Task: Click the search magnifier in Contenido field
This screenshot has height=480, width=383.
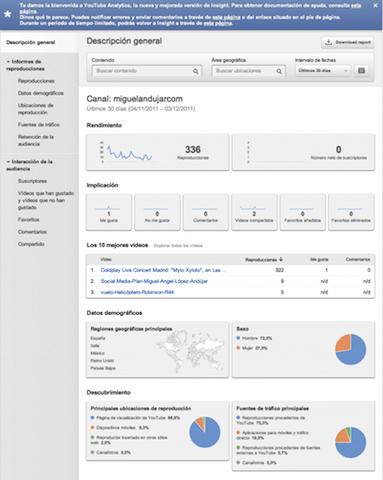Action: click(x=196, y=71)
